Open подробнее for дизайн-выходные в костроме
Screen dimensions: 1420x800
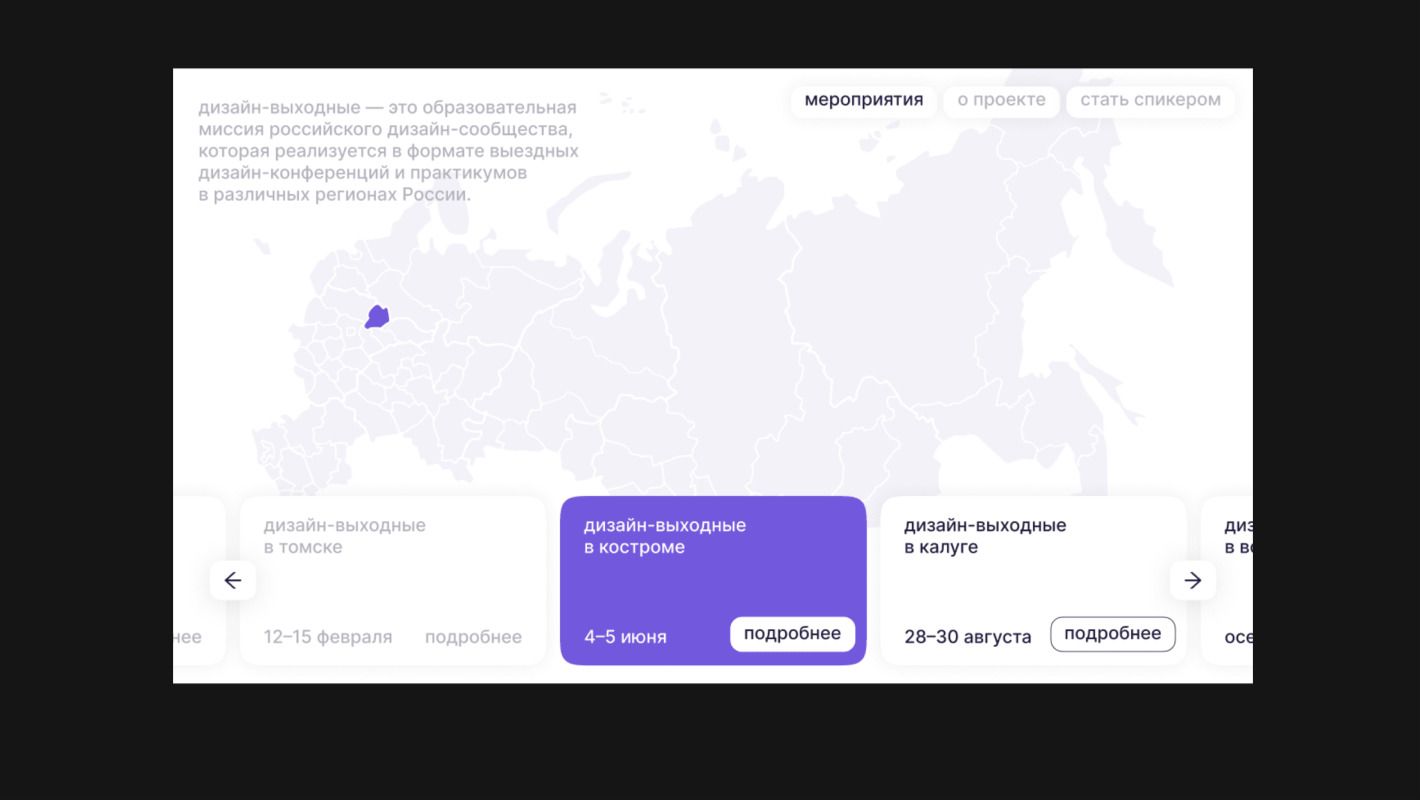click(x=792, y=634)
